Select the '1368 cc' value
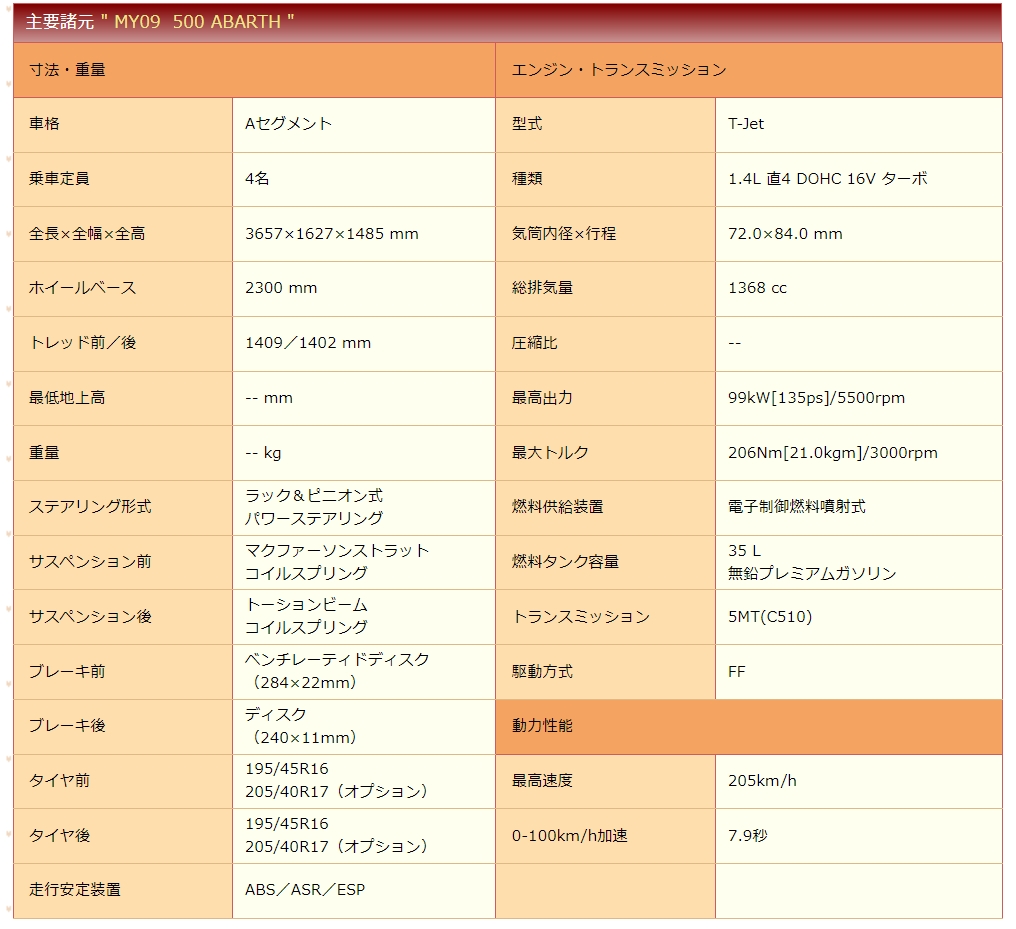Screen dimensions: 1016x929 [757, 288]
